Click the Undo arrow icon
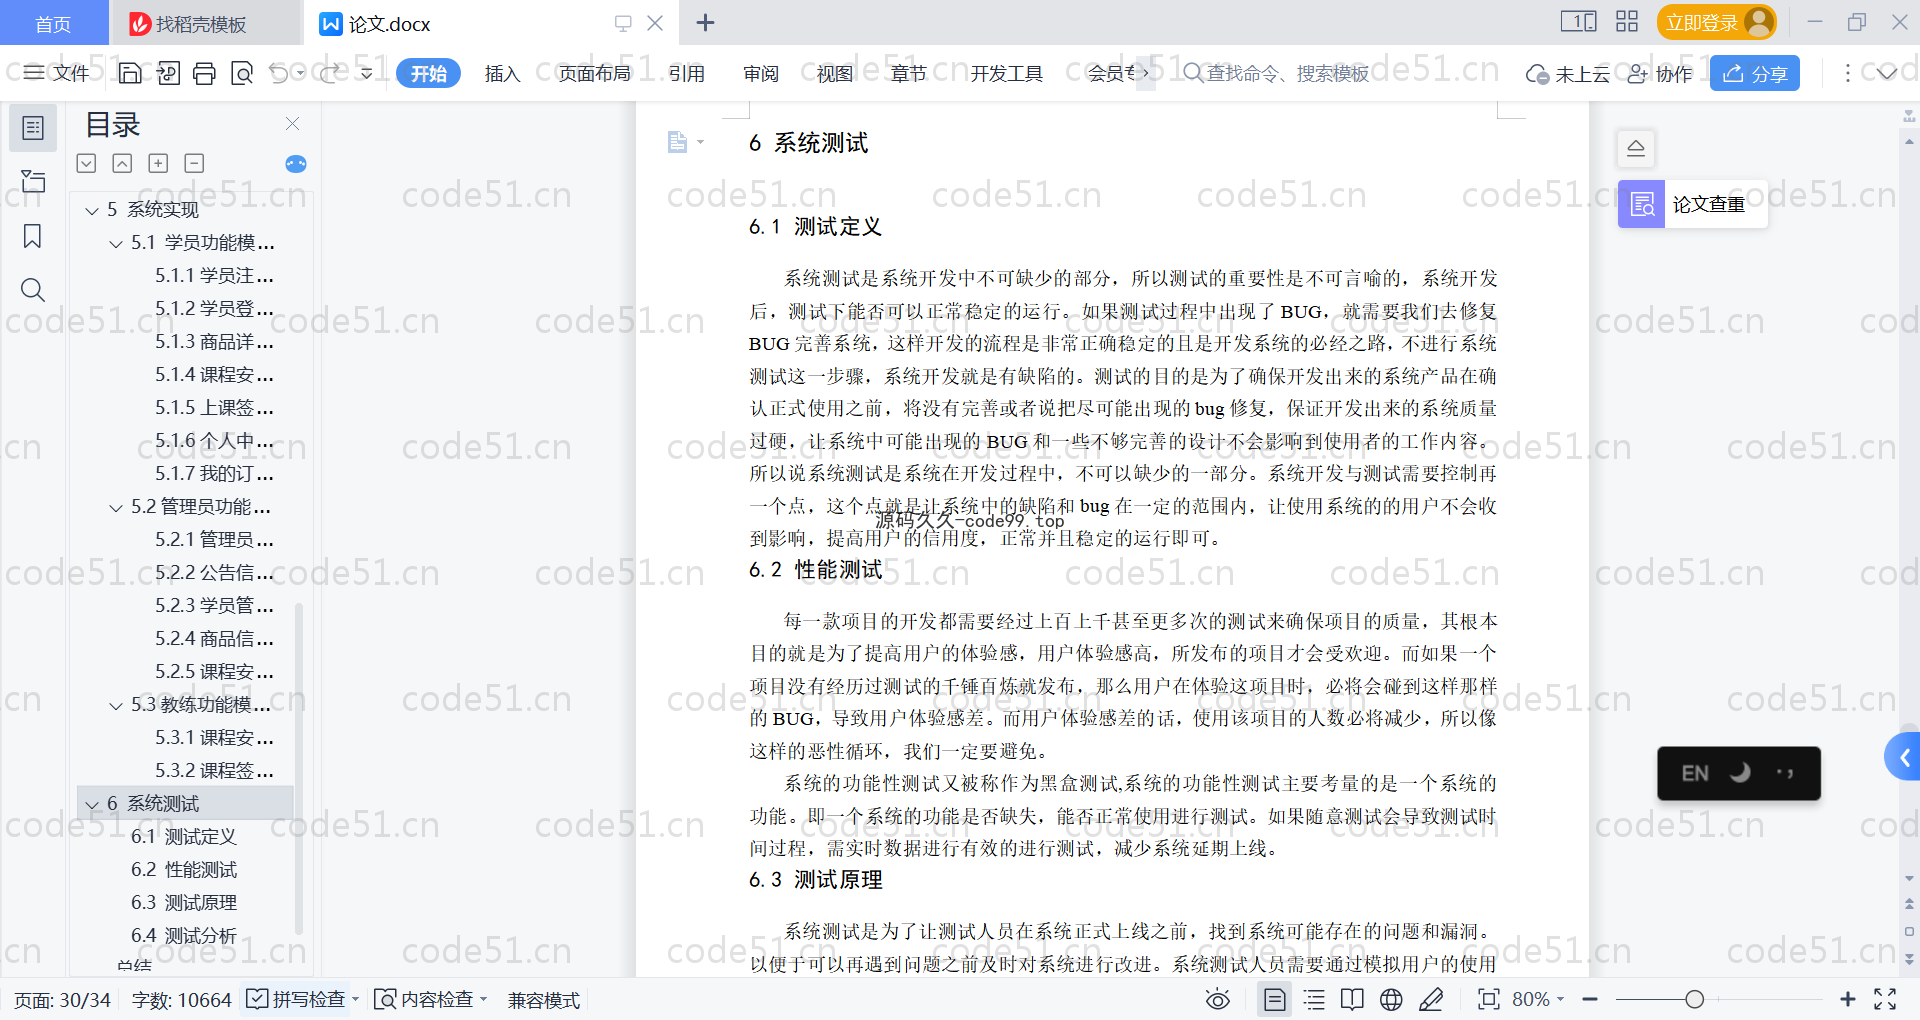The image size is (1920, 1020). tap(279, 73)
